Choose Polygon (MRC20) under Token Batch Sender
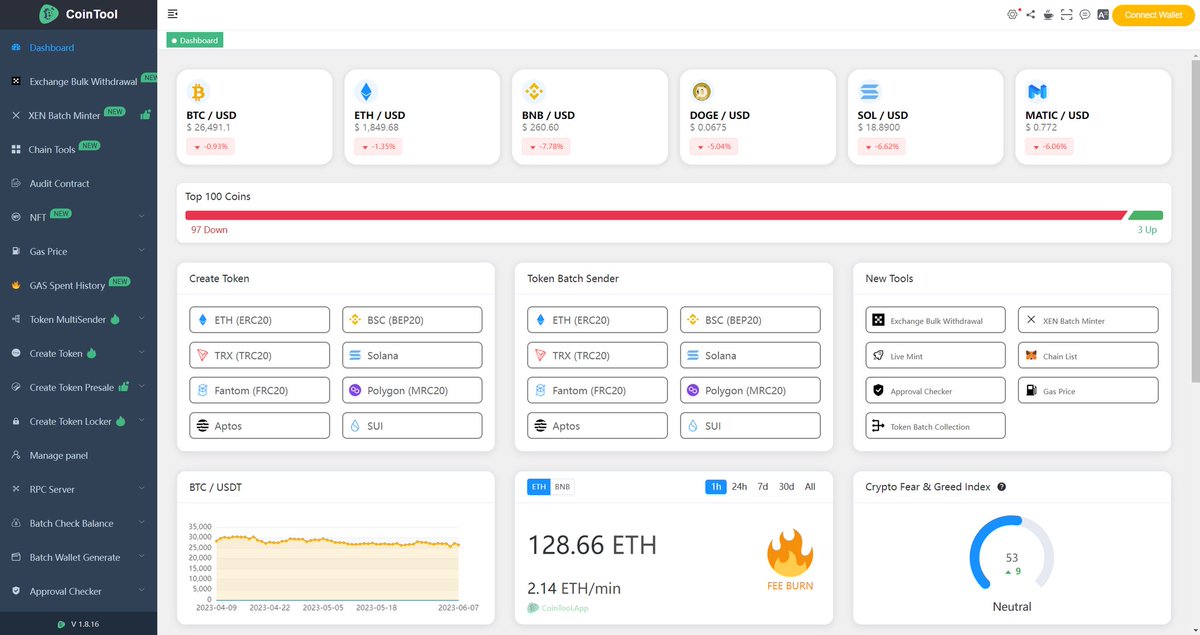 [750, 390]
